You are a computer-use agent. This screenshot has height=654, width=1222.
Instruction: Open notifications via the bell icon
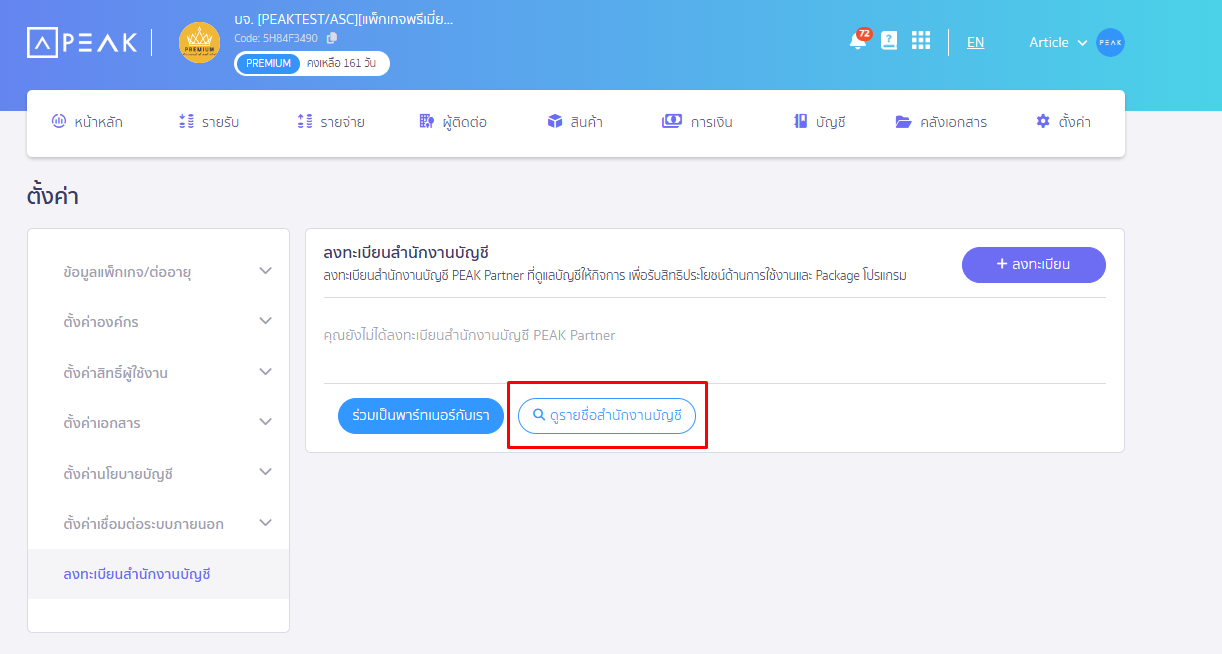point(857,42)
